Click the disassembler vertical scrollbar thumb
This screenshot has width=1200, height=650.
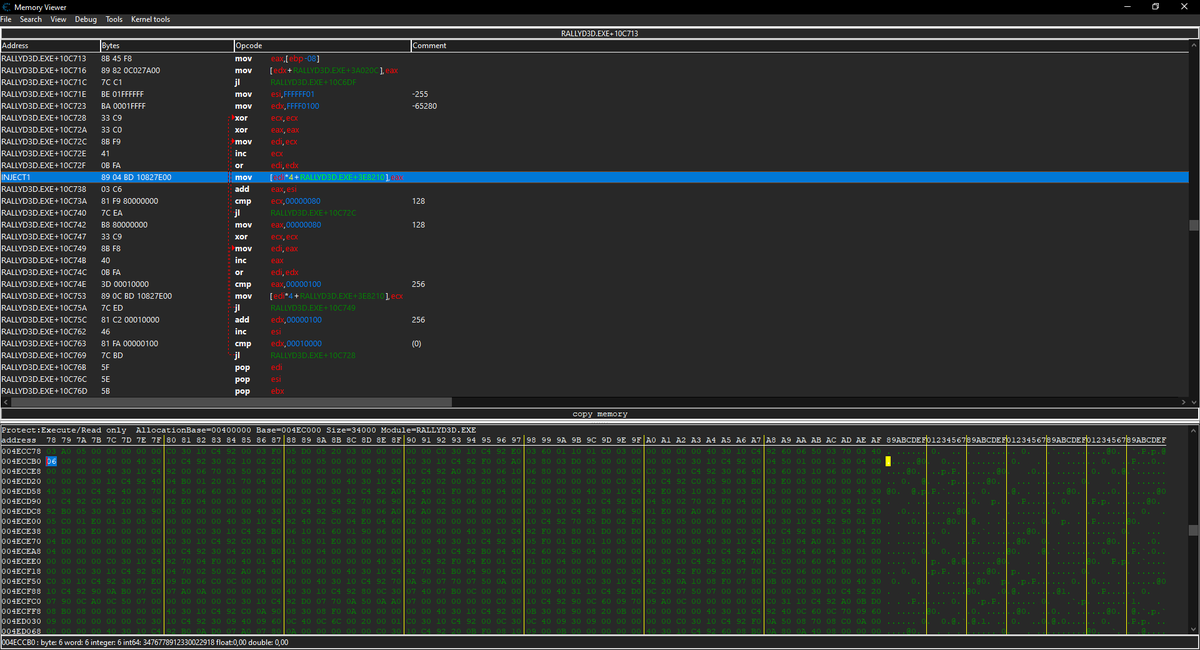1194,225
